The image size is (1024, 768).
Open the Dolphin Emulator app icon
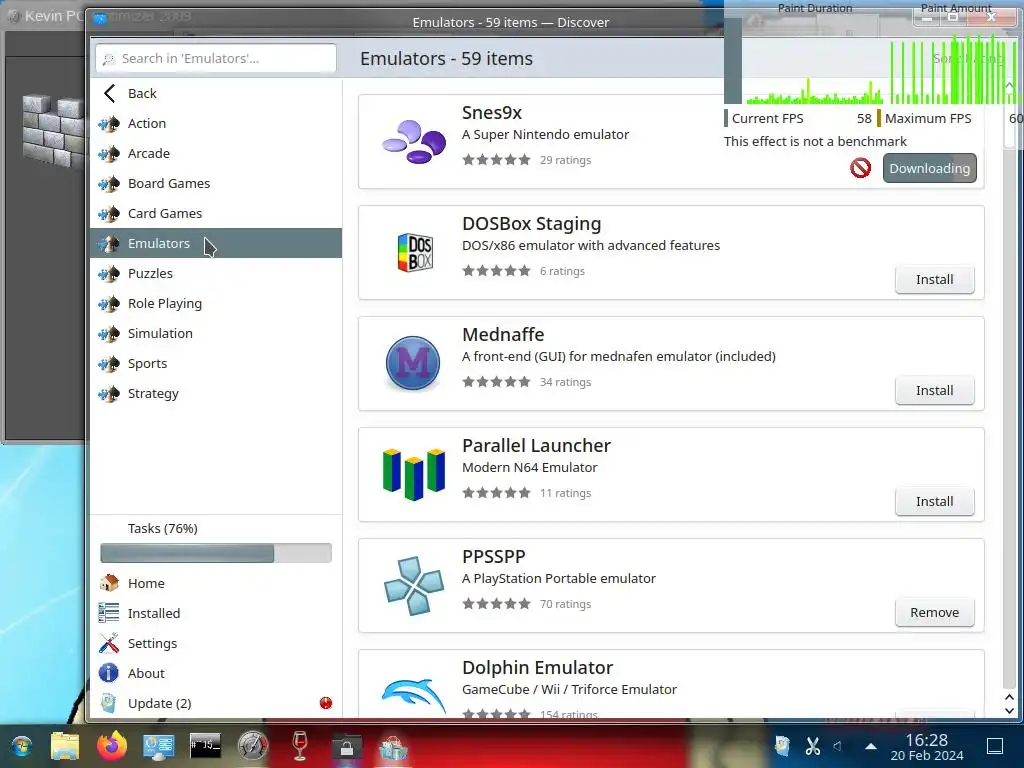[414, 696]
